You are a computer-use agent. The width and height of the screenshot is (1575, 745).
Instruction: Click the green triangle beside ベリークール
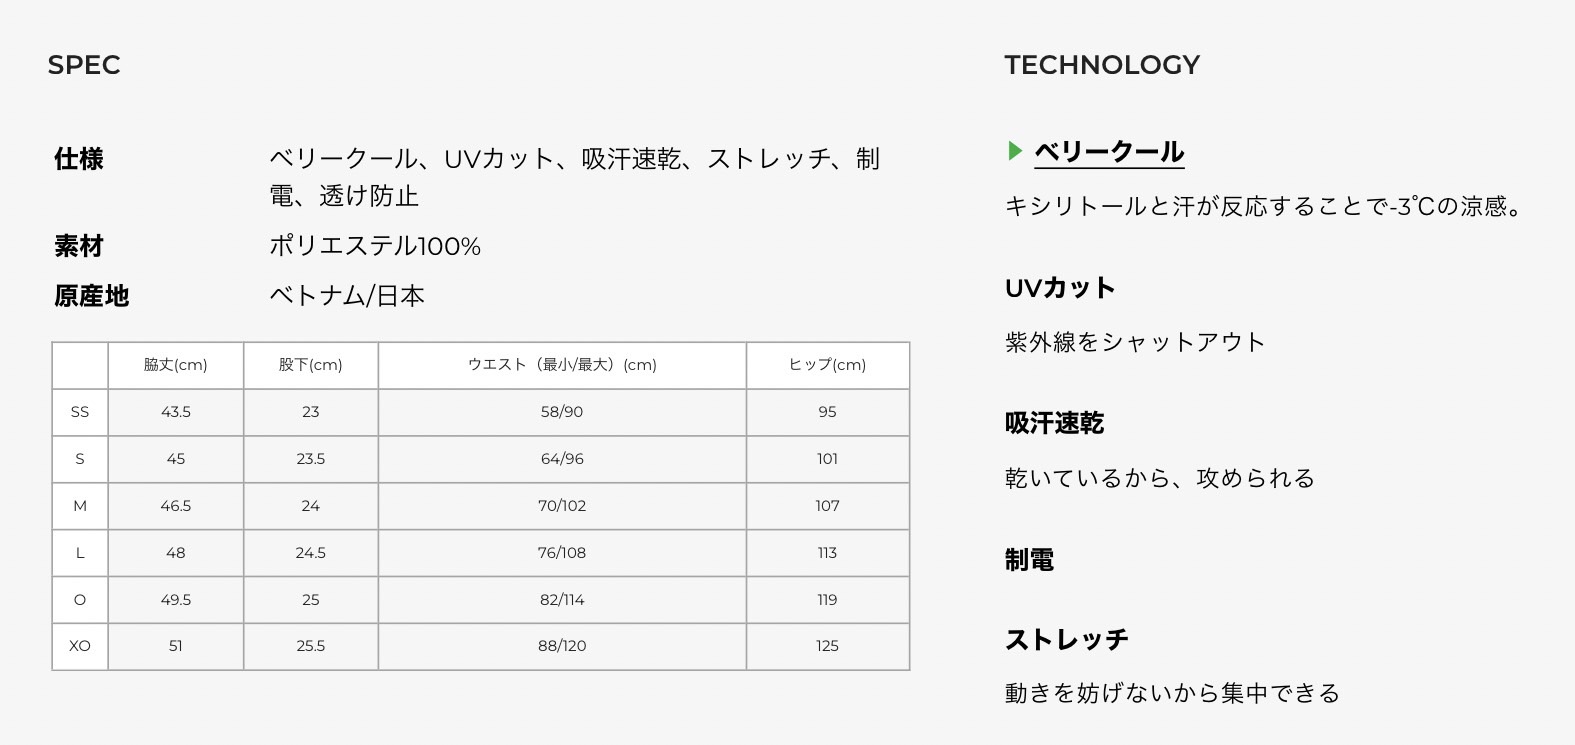[1015, 151]
